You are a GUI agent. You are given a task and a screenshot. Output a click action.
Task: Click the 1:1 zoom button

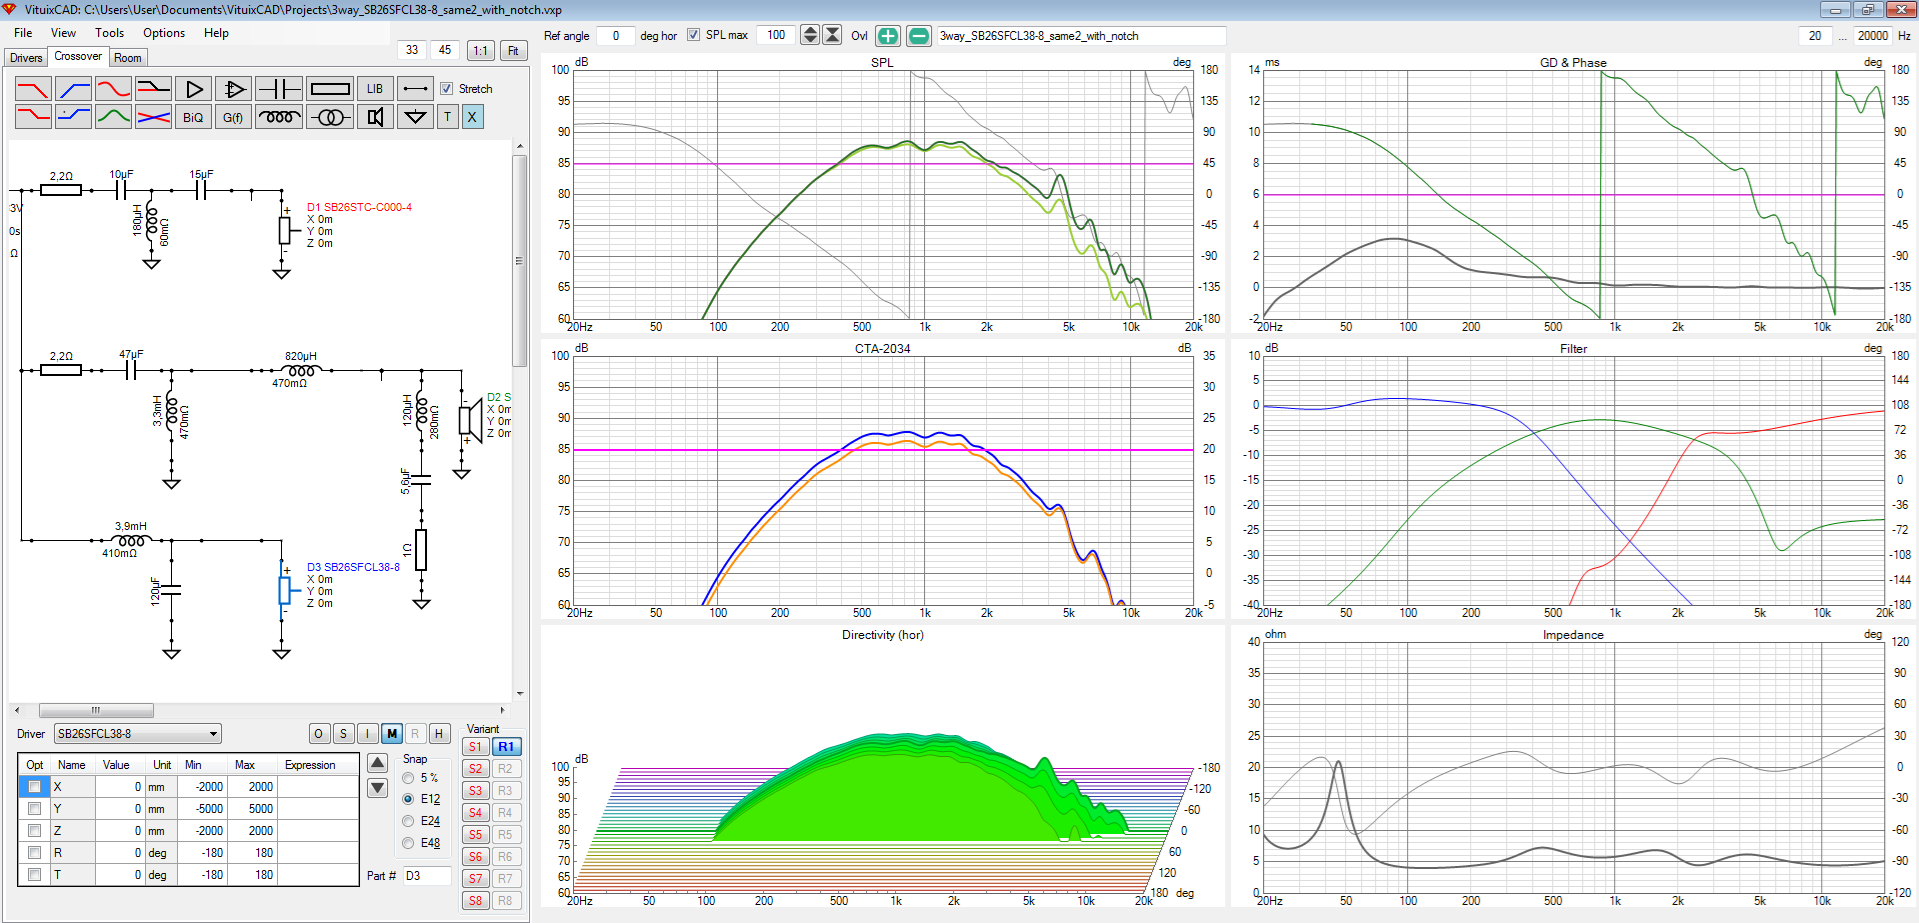tap(481, 50)
